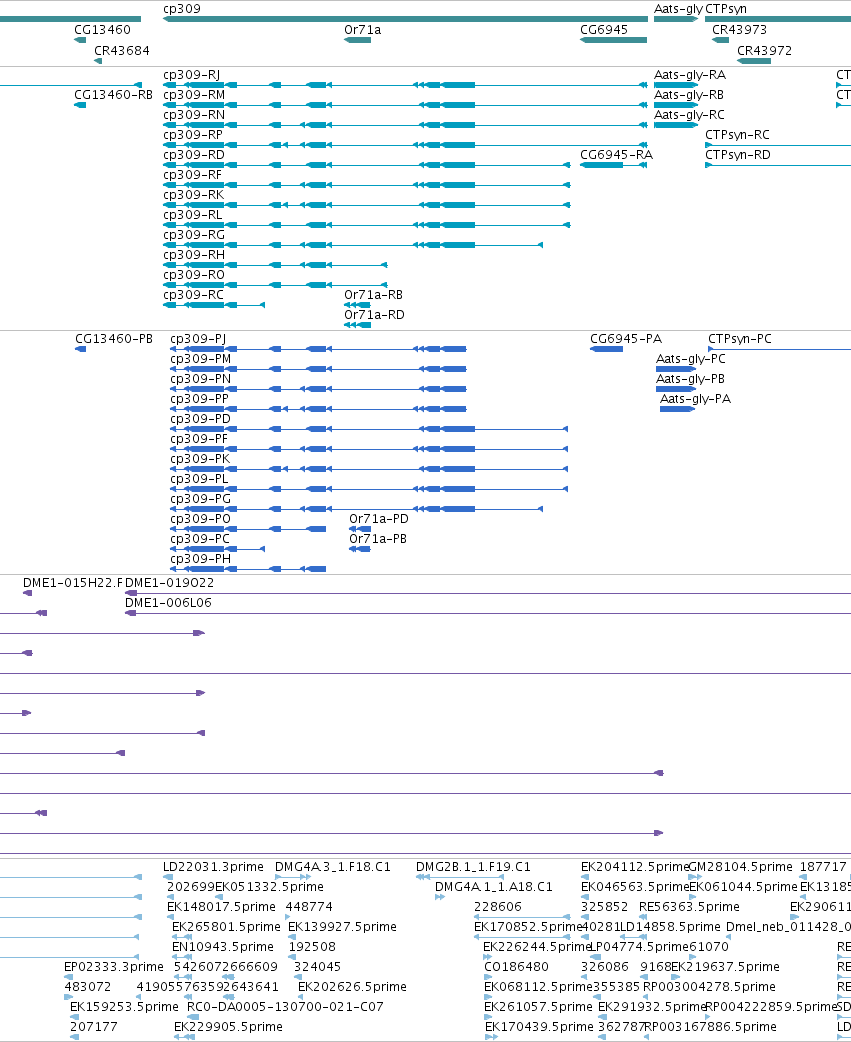Select protein cp309-PK

pos(200,458)
